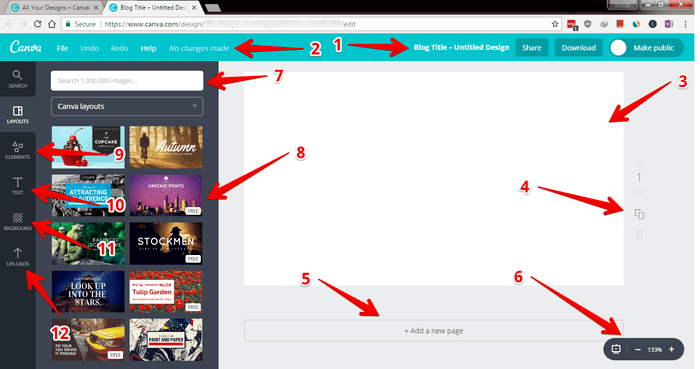Select the Layouts sidebar icon
The height and width of the screenshot is (369, 700).
coord(17,115)
